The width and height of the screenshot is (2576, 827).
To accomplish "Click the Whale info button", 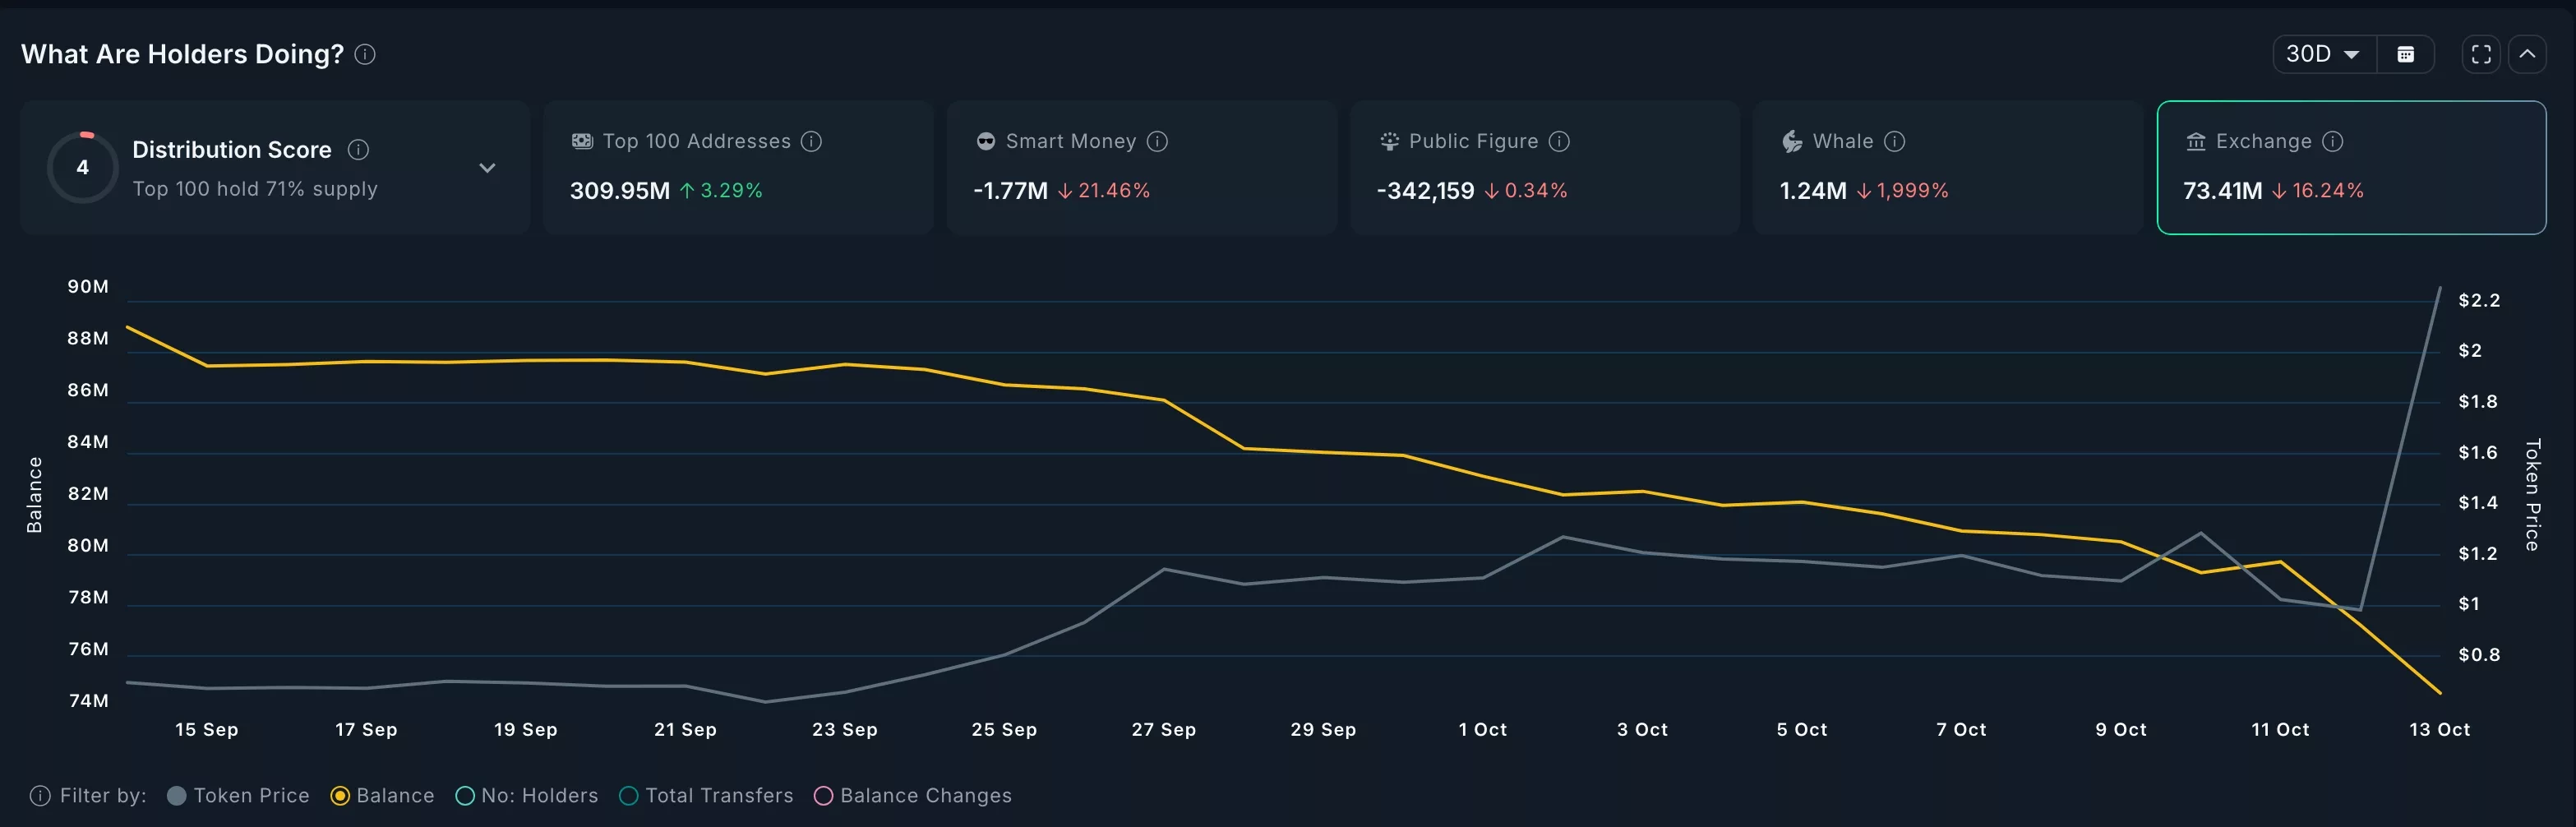I will tap(1893, 141).
